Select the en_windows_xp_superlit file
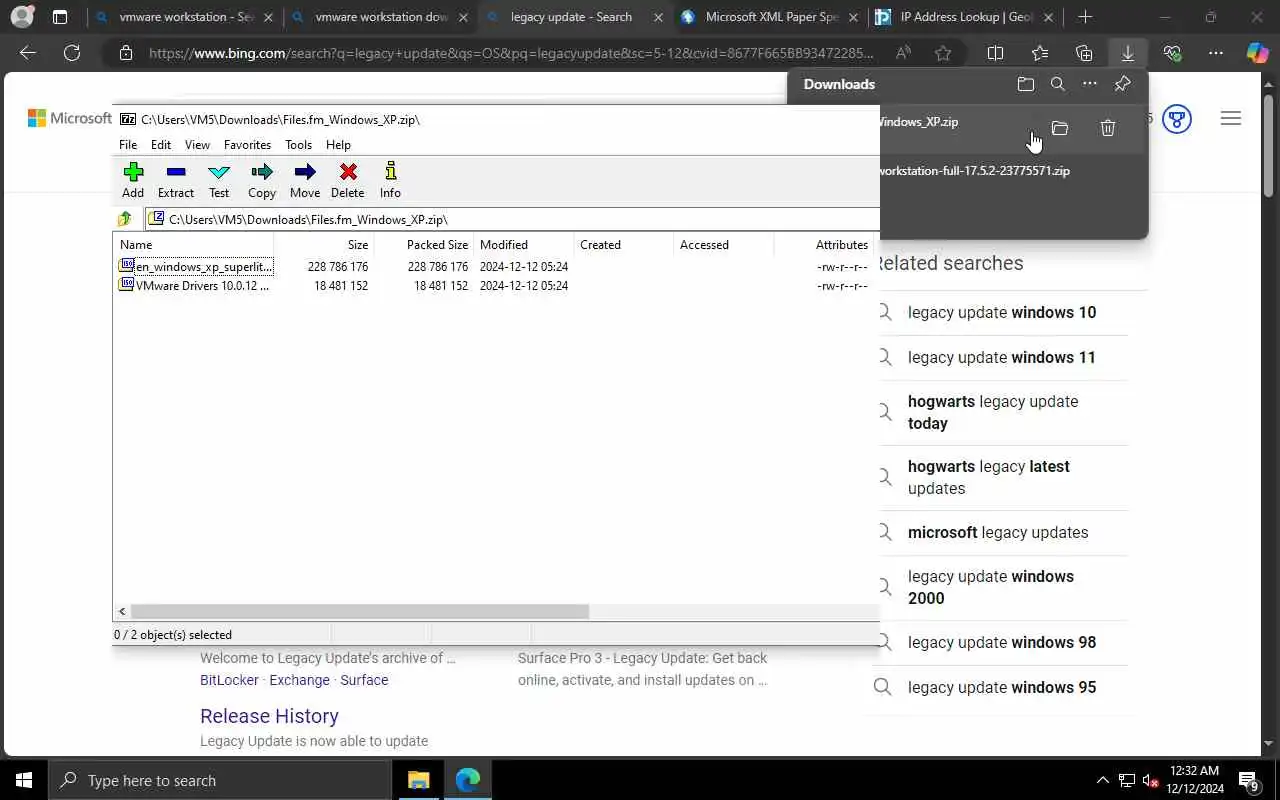The image size is (1280, 800). [196, 267]
